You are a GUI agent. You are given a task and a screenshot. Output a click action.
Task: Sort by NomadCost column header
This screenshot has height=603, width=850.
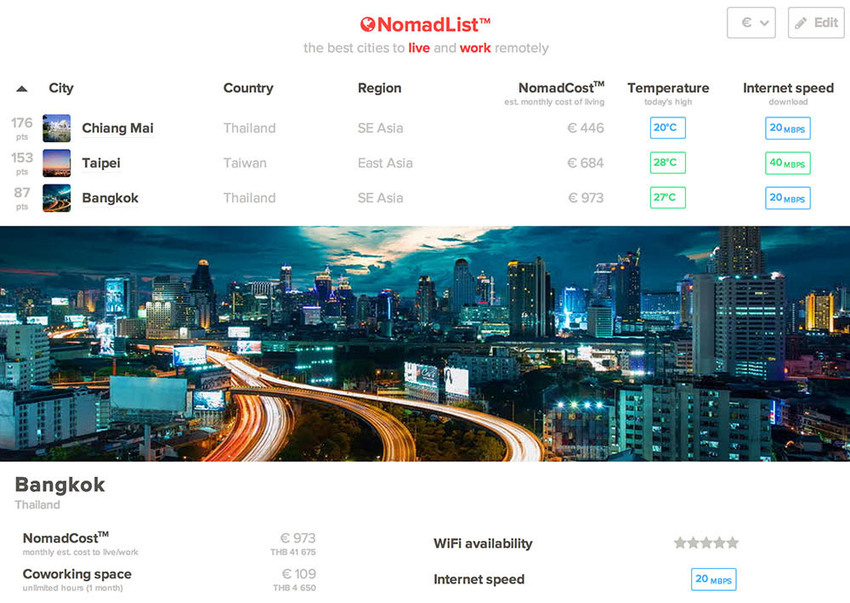561,87
